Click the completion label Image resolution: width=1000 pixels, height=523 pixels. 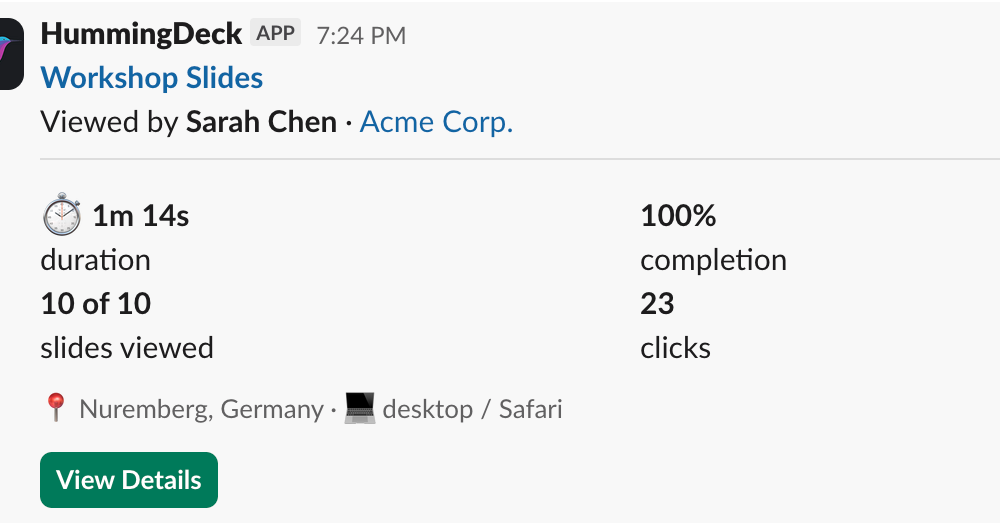coord(713,260)
